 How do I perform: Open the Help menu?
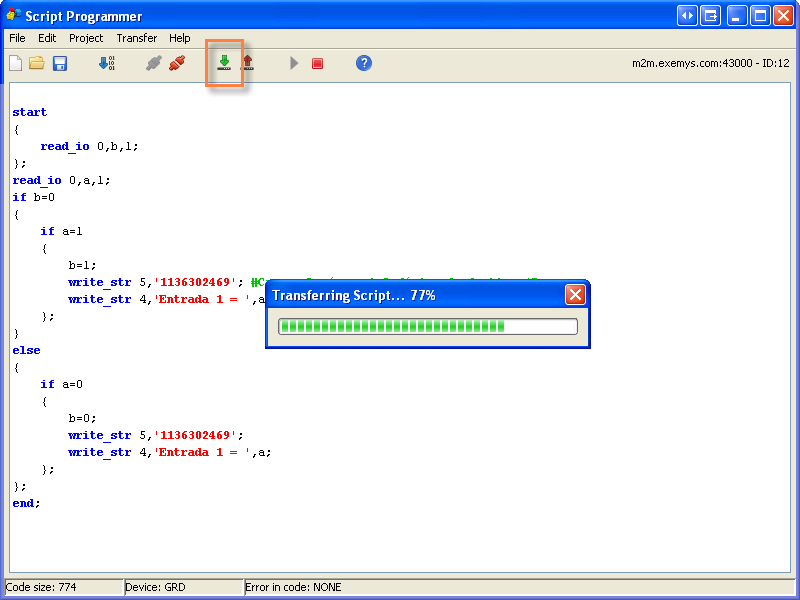[x=180, y=38]
